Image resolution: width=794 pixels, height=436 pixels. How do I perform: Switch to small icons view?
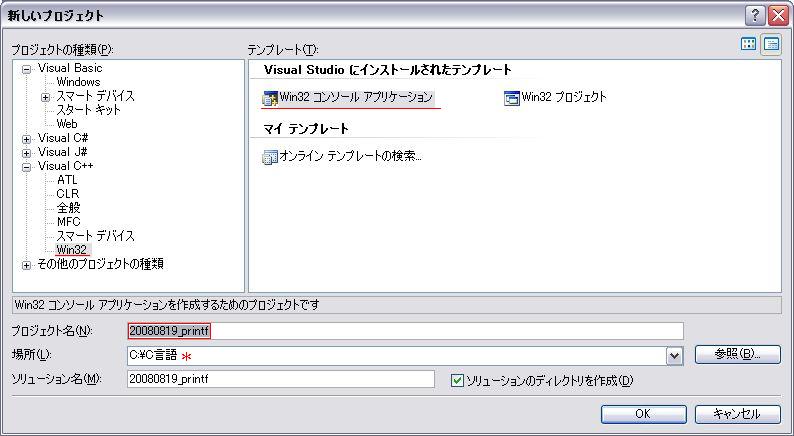point(771,44)
